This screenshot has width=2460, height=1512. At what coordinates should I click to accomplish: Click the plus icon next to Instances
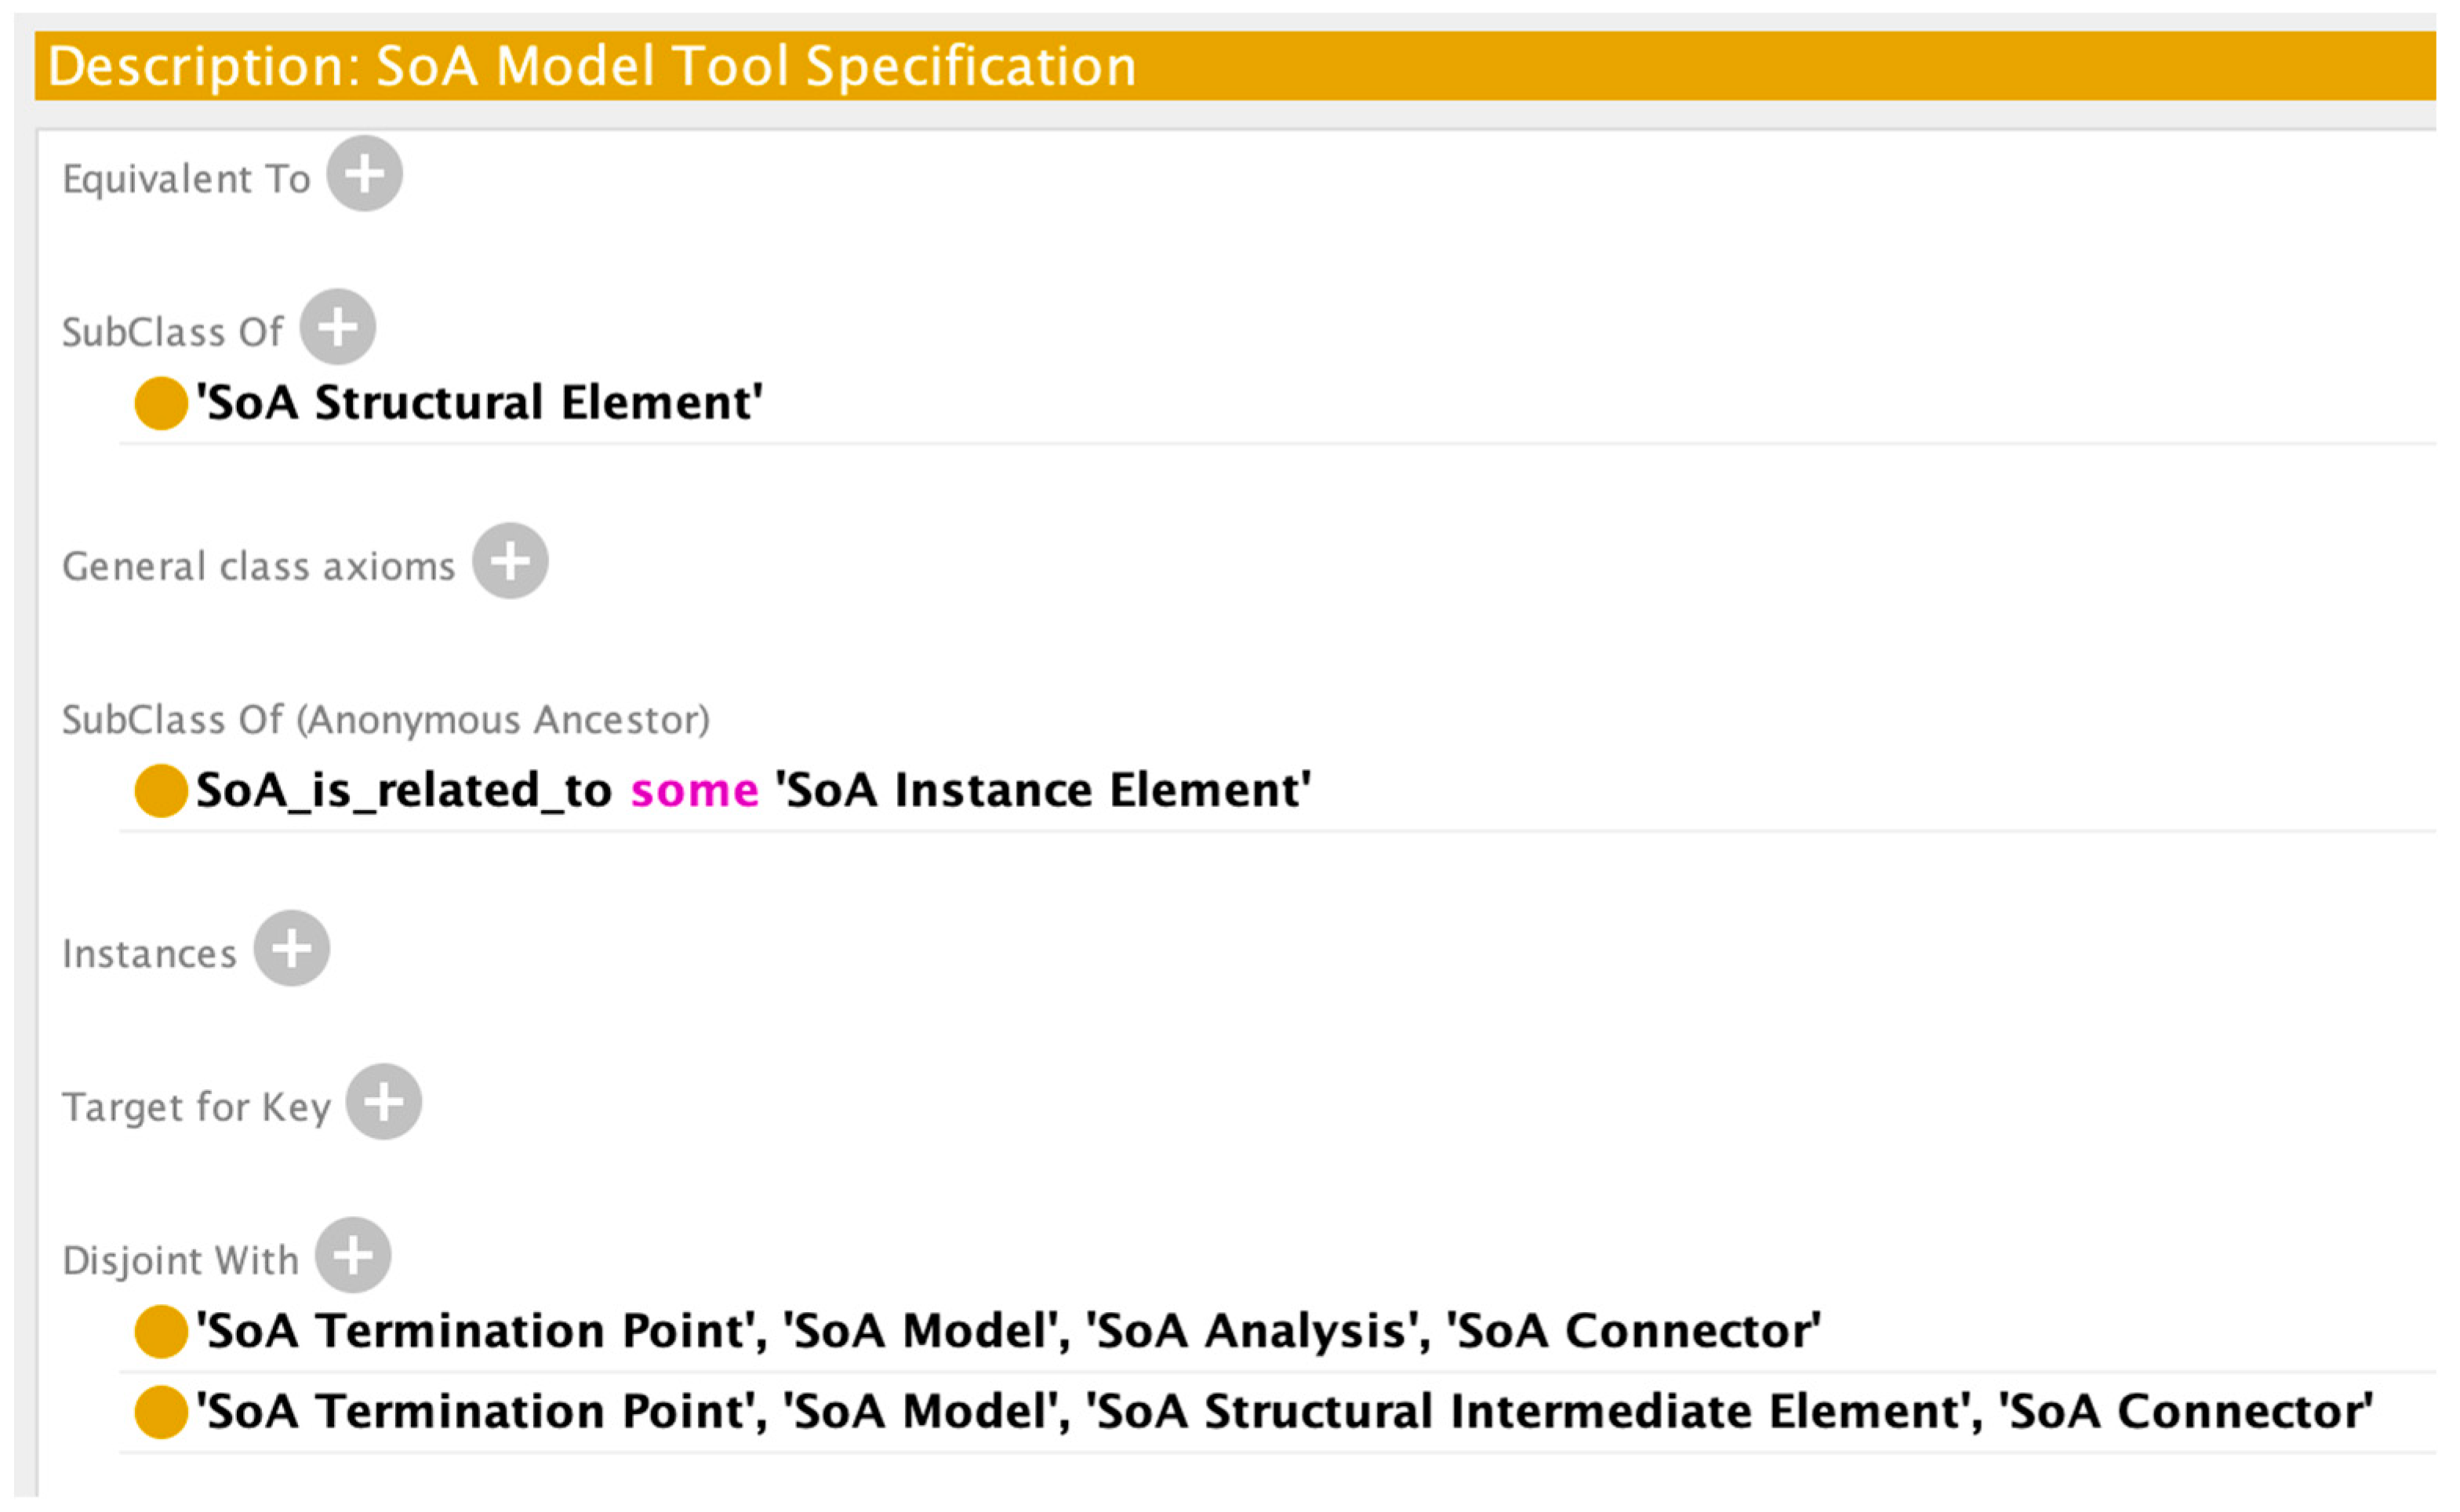tap(291, 948)
